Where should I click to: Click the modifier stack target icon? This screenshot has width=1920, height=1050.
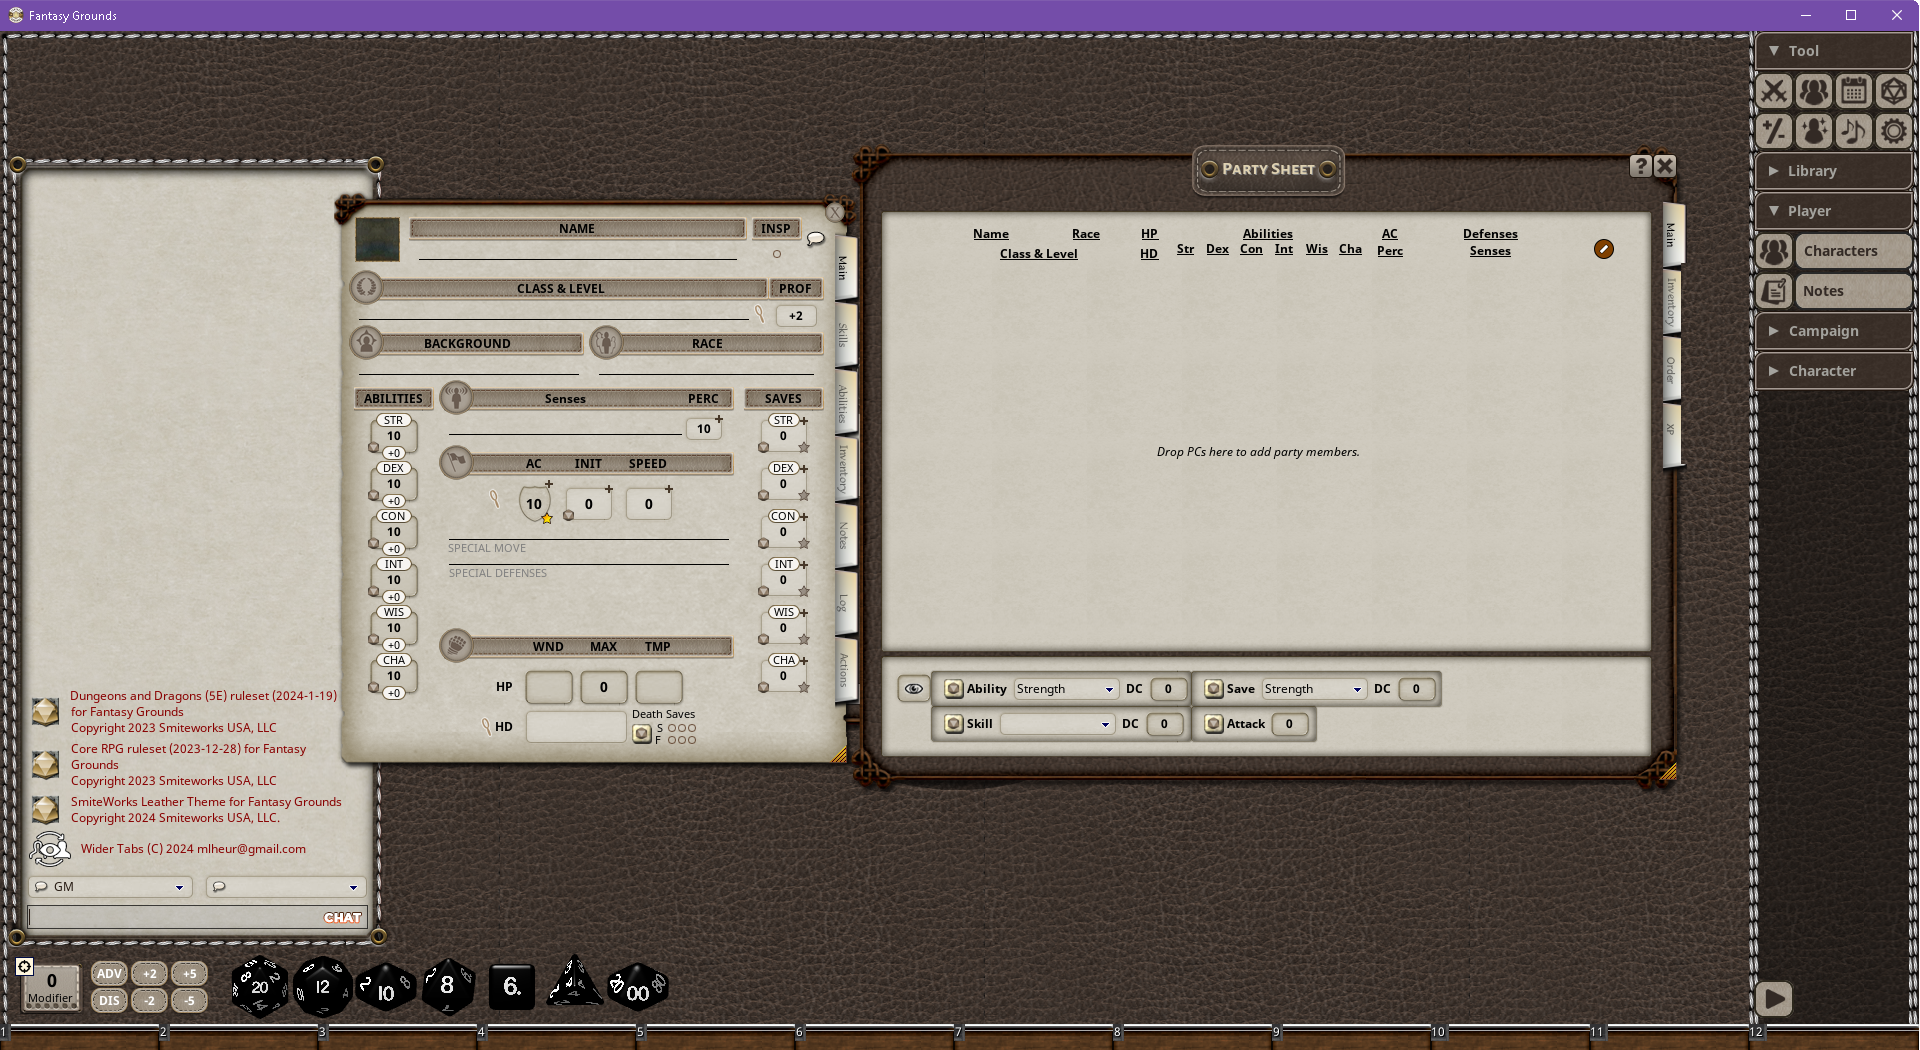[25, 966]
